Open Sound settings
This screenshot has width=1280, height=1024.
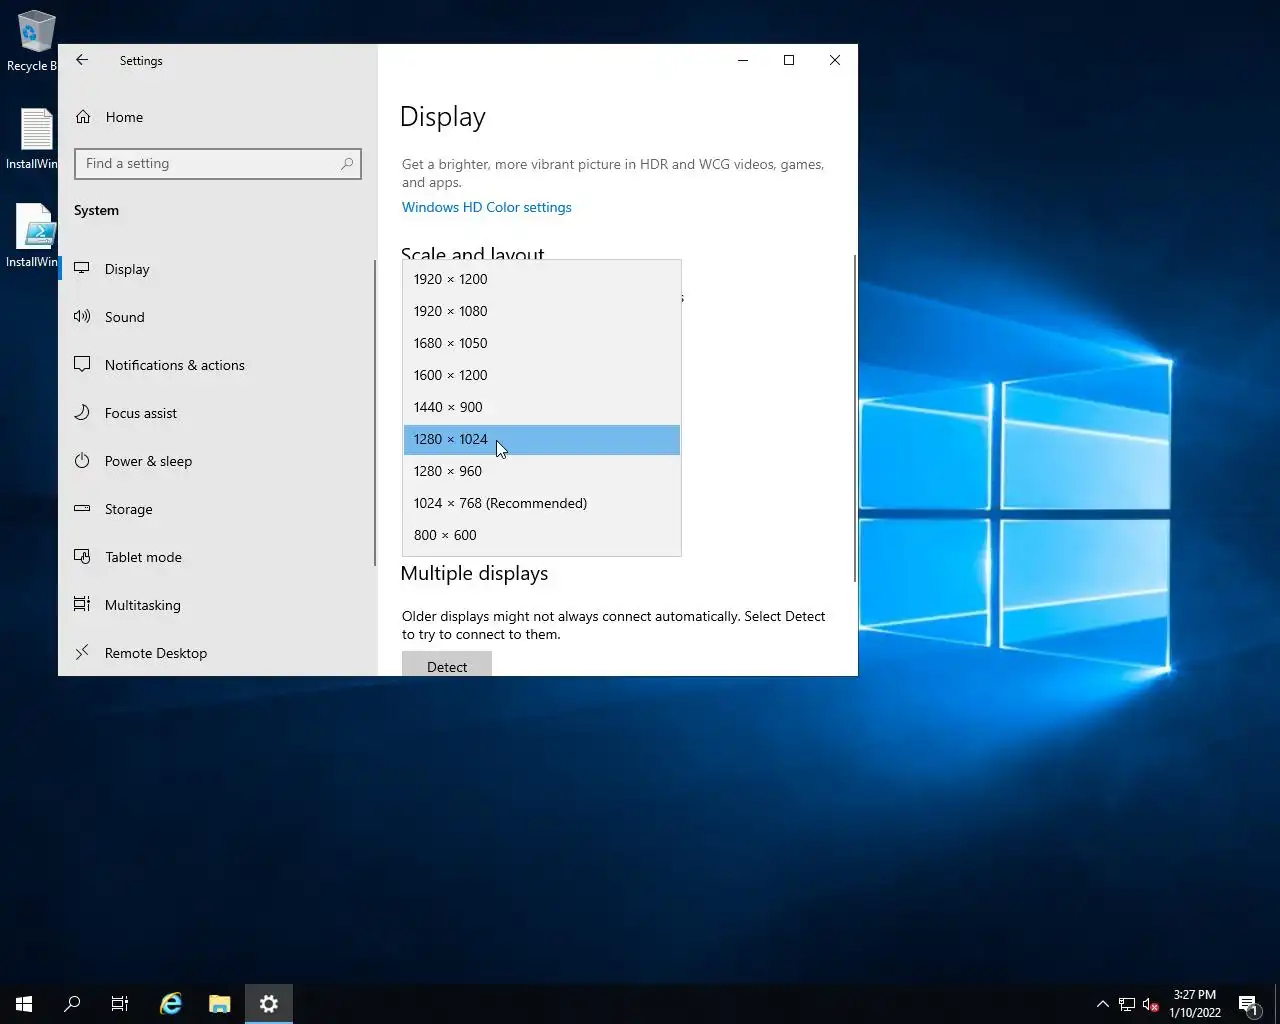click(x=218, y=317)
